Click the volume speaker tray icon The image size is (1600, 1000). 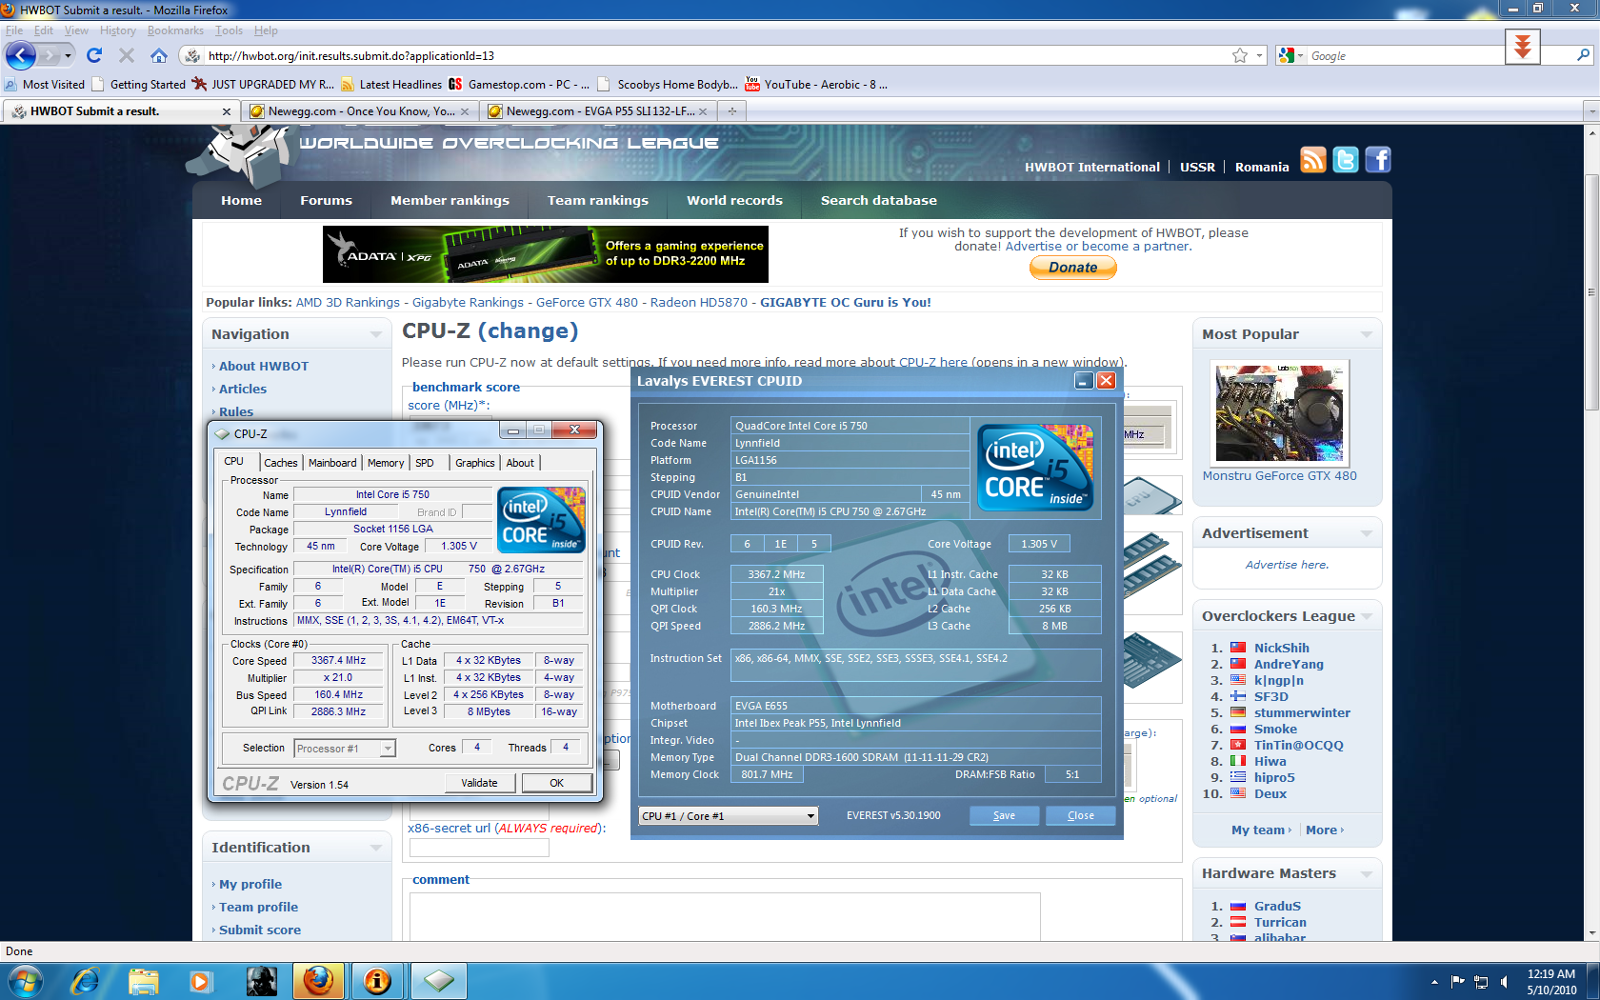tap(1505, 982)
